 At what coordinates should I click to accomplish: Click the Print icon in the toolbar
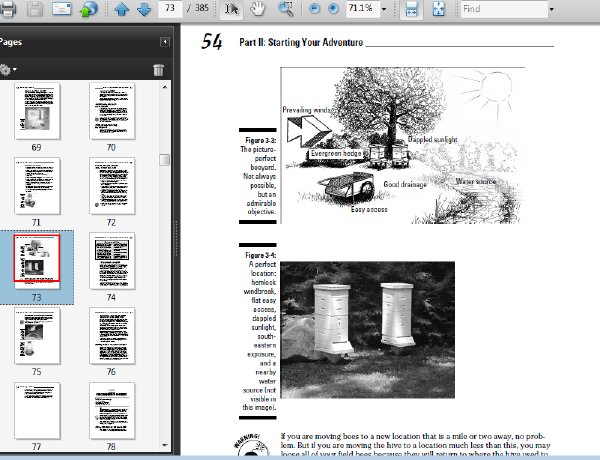[x=8, y=8]
